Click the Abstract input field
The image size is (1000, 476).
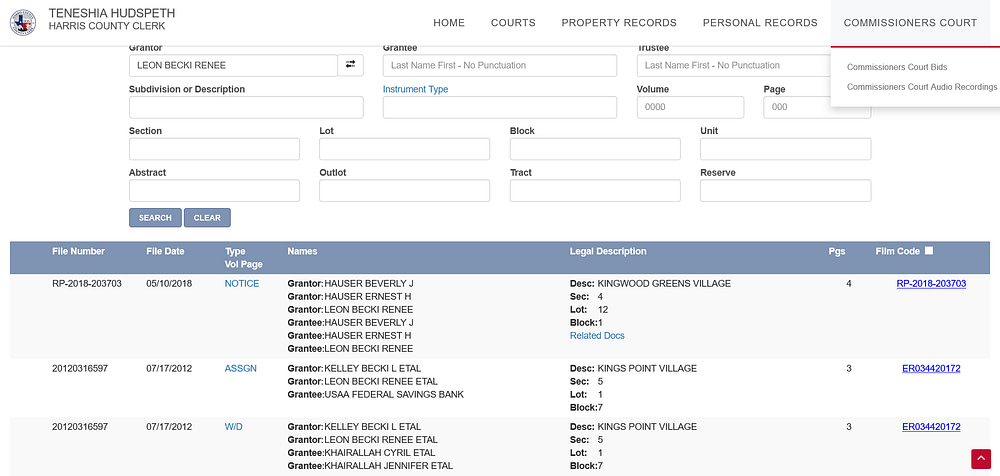(214, 190)
